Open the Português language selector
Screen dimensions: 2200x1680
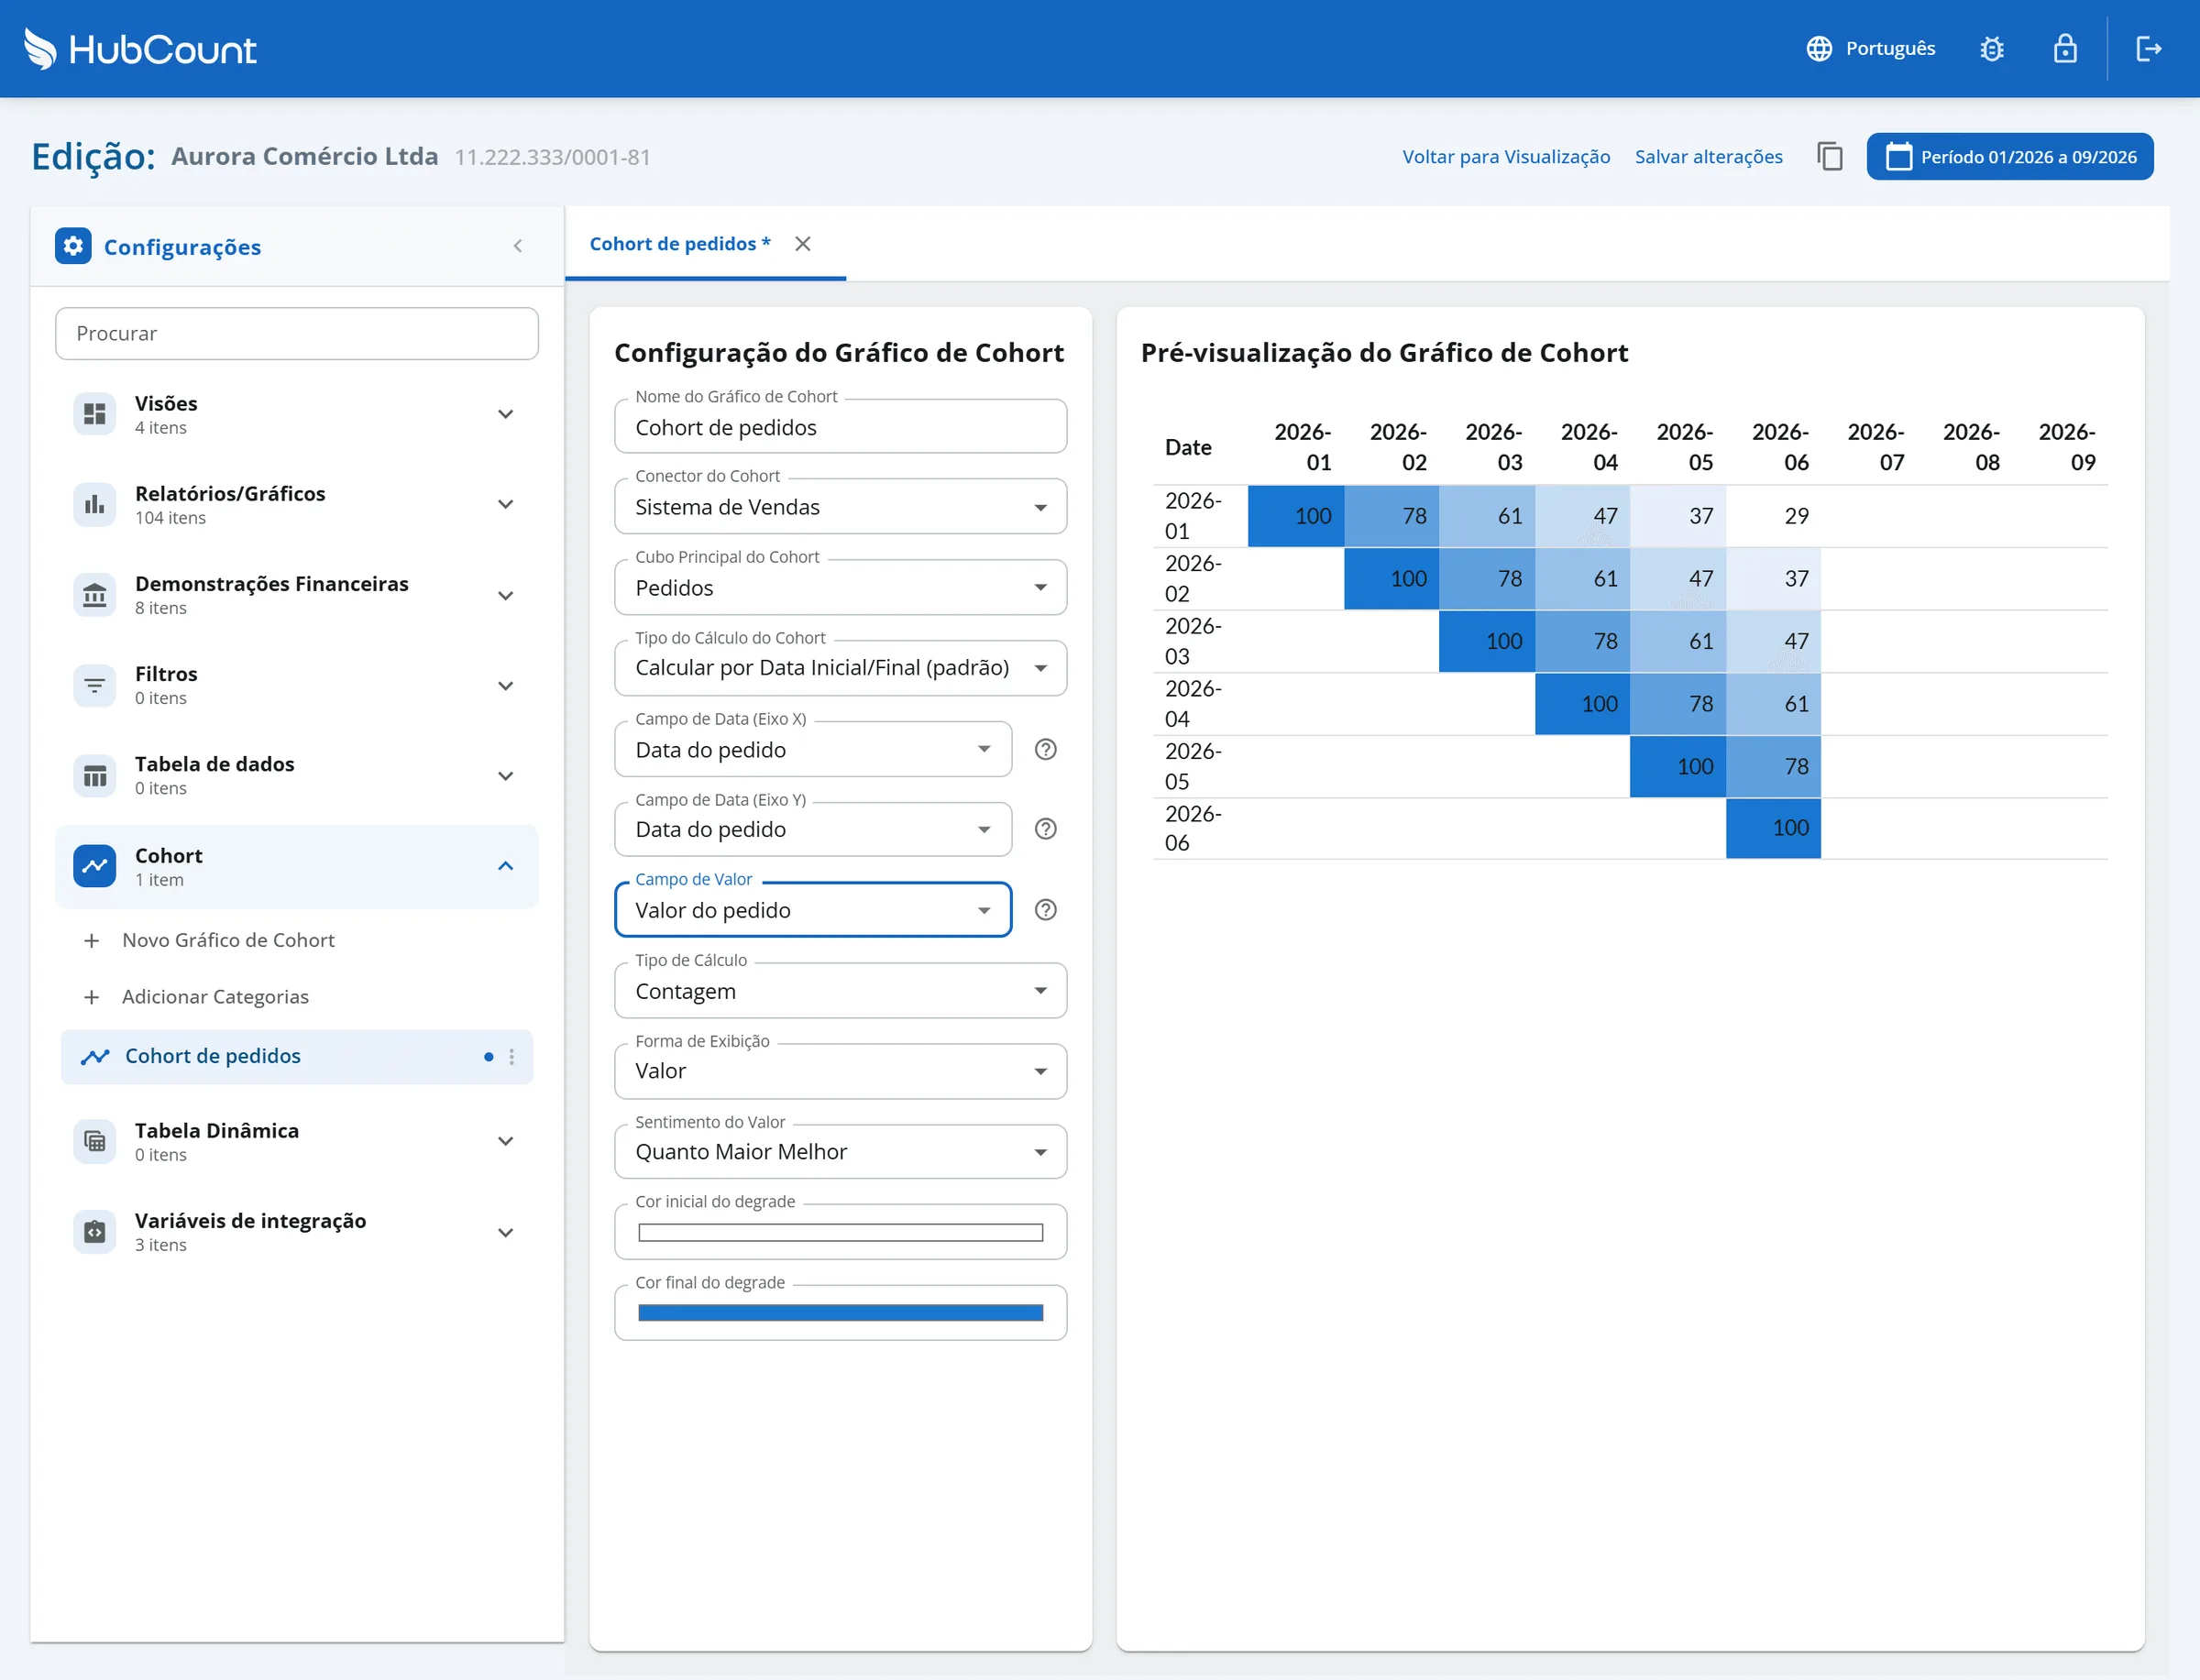1871,49
